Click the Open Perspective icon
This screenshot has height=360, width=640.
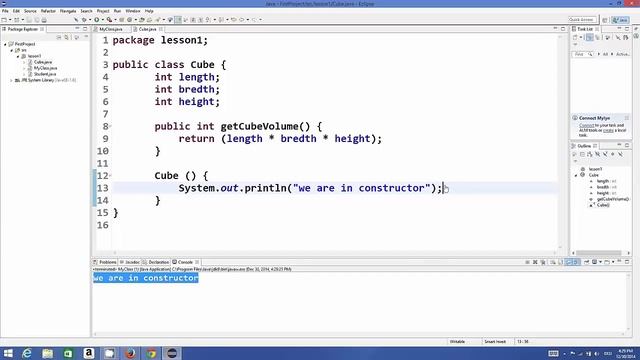[x=605, y=20]
